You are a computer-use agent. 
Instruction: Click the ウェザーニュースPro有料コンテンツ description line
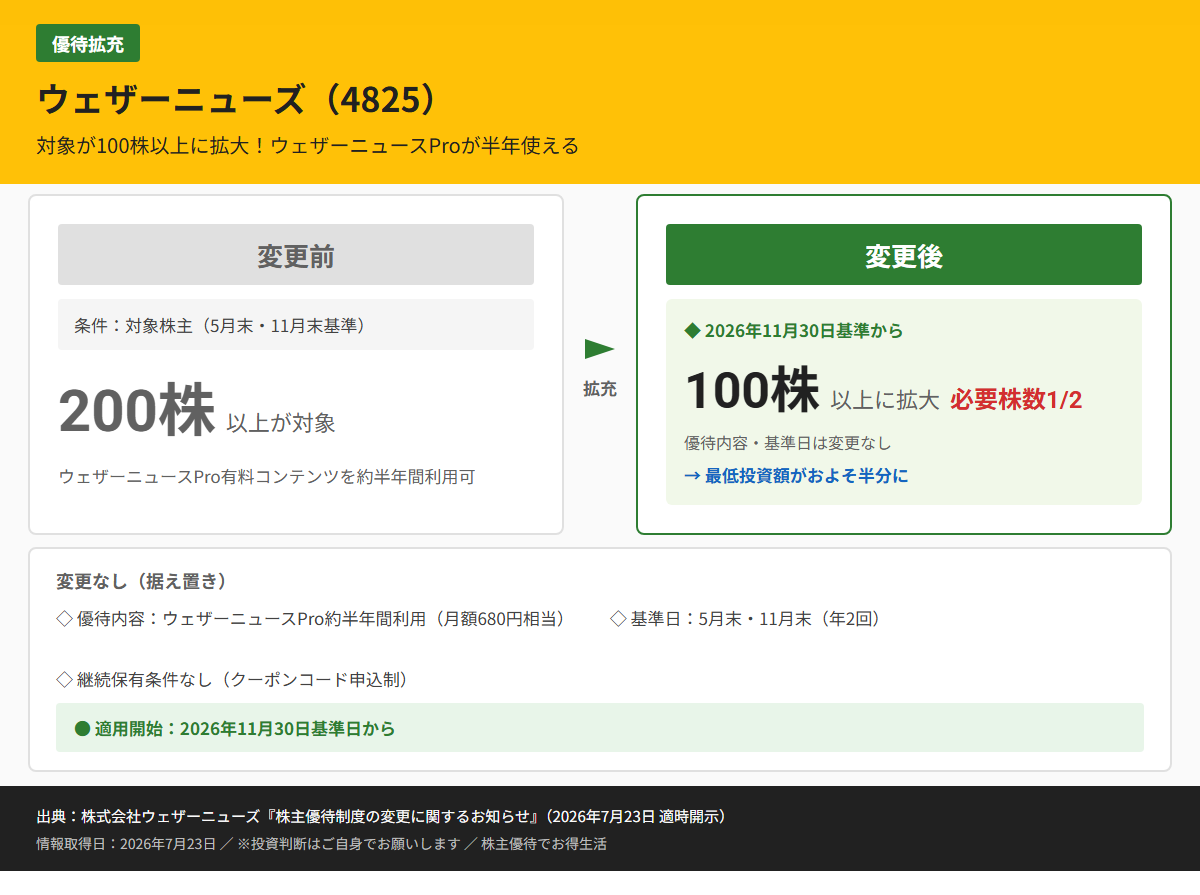tap(267, 477)
